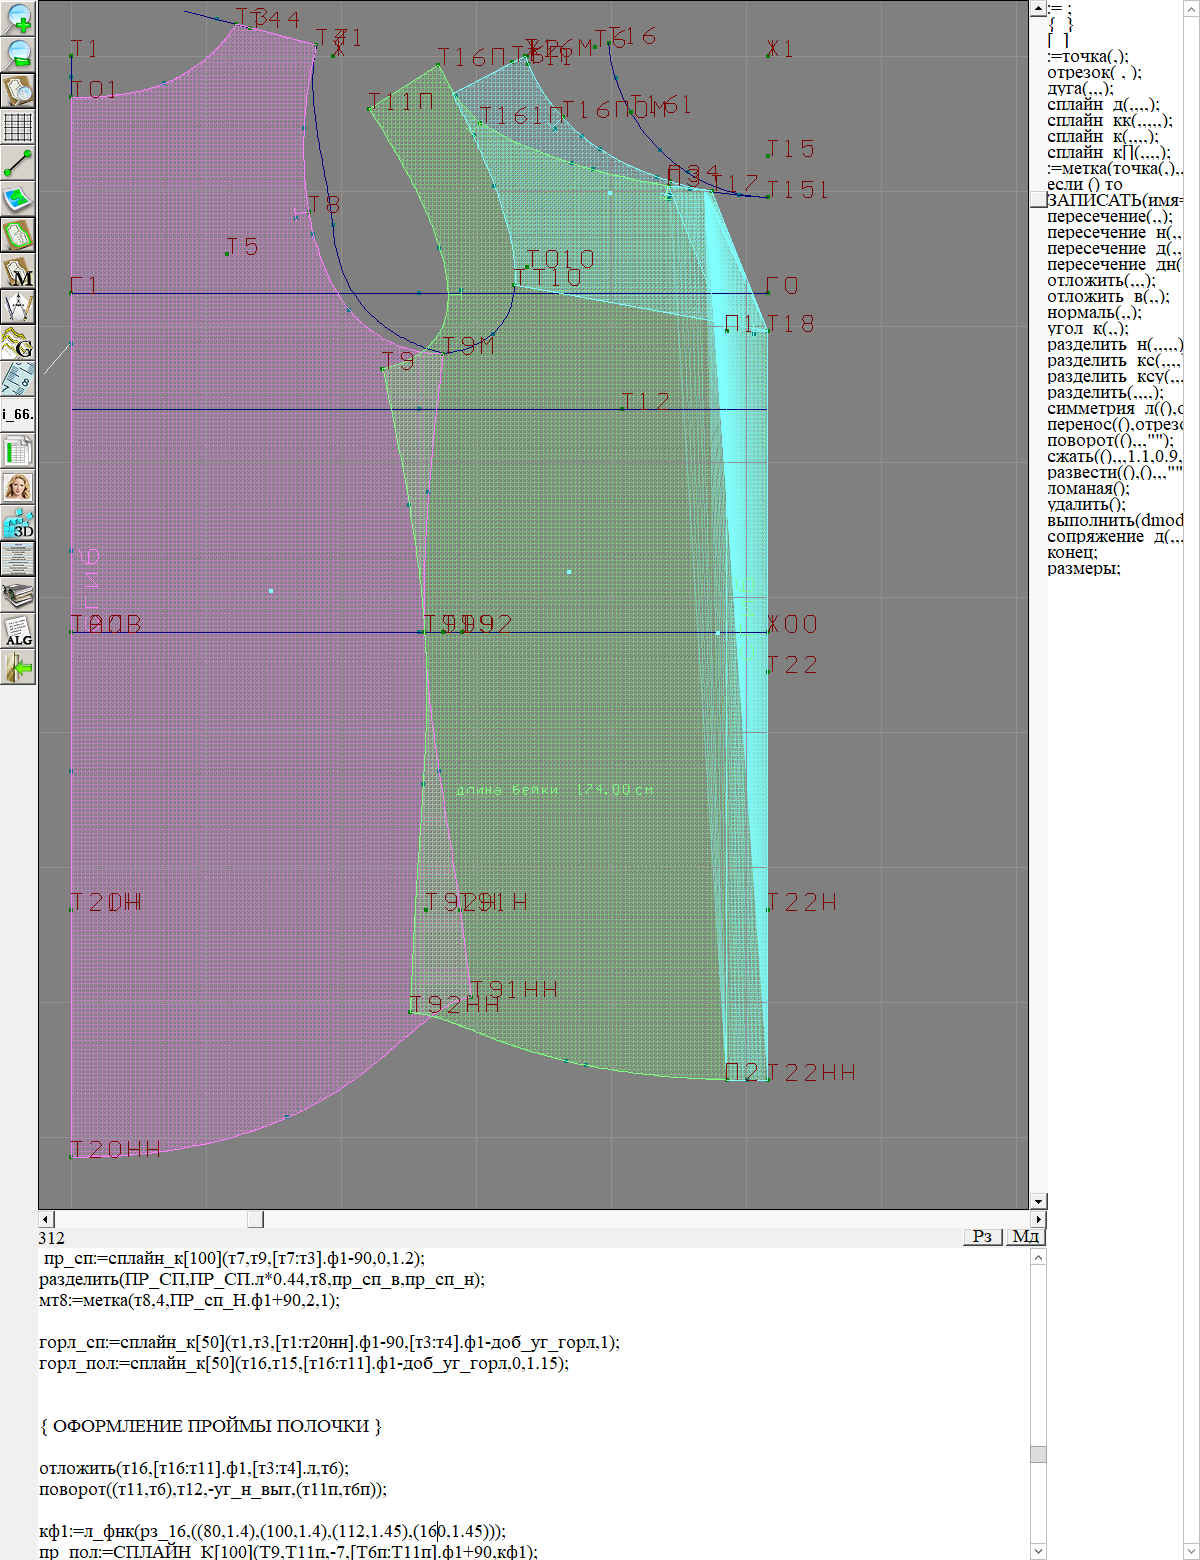Image resolution: width=1200 pixels, height=1560 pixels.
Task: Click the compass drawing tool icon
Action: (x=18, y=306)
